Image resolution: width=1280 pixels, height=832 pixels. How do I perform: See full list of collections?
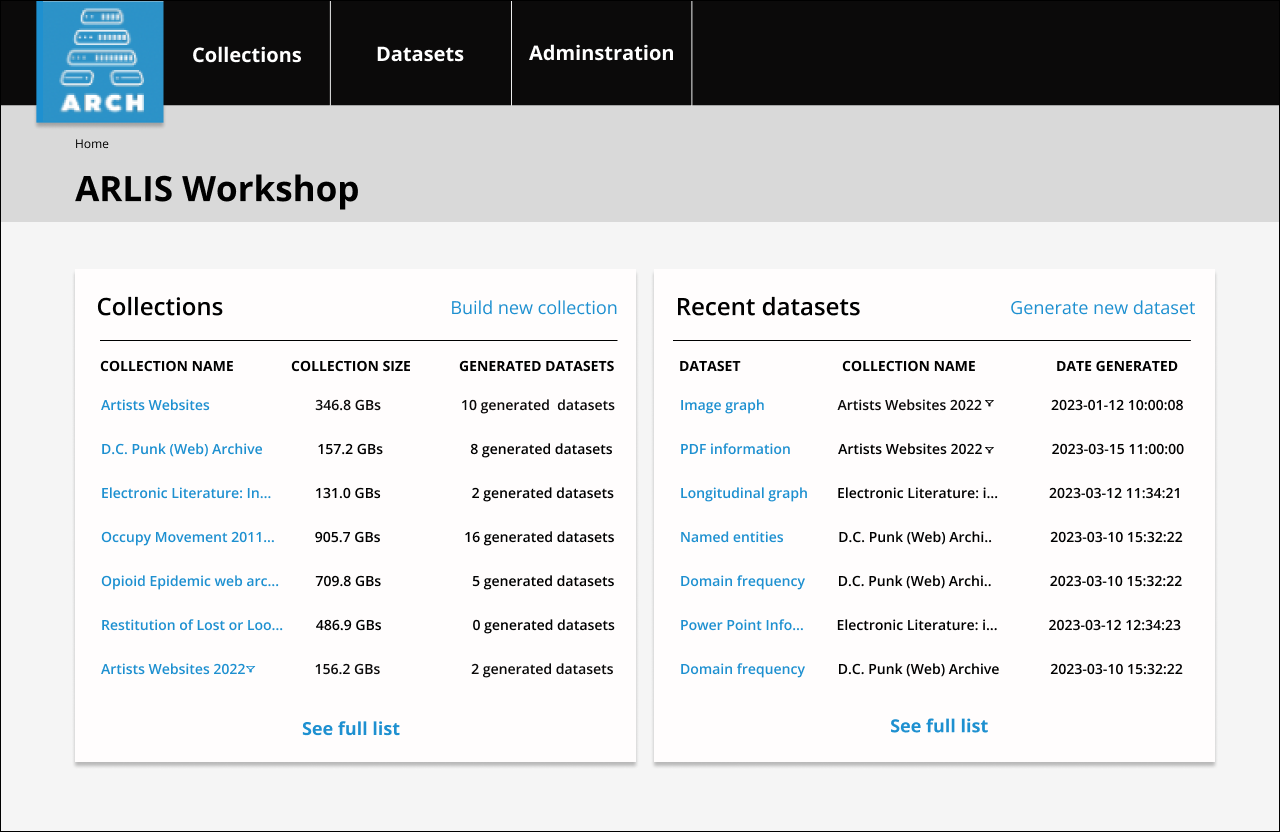[x=351, y=729]
